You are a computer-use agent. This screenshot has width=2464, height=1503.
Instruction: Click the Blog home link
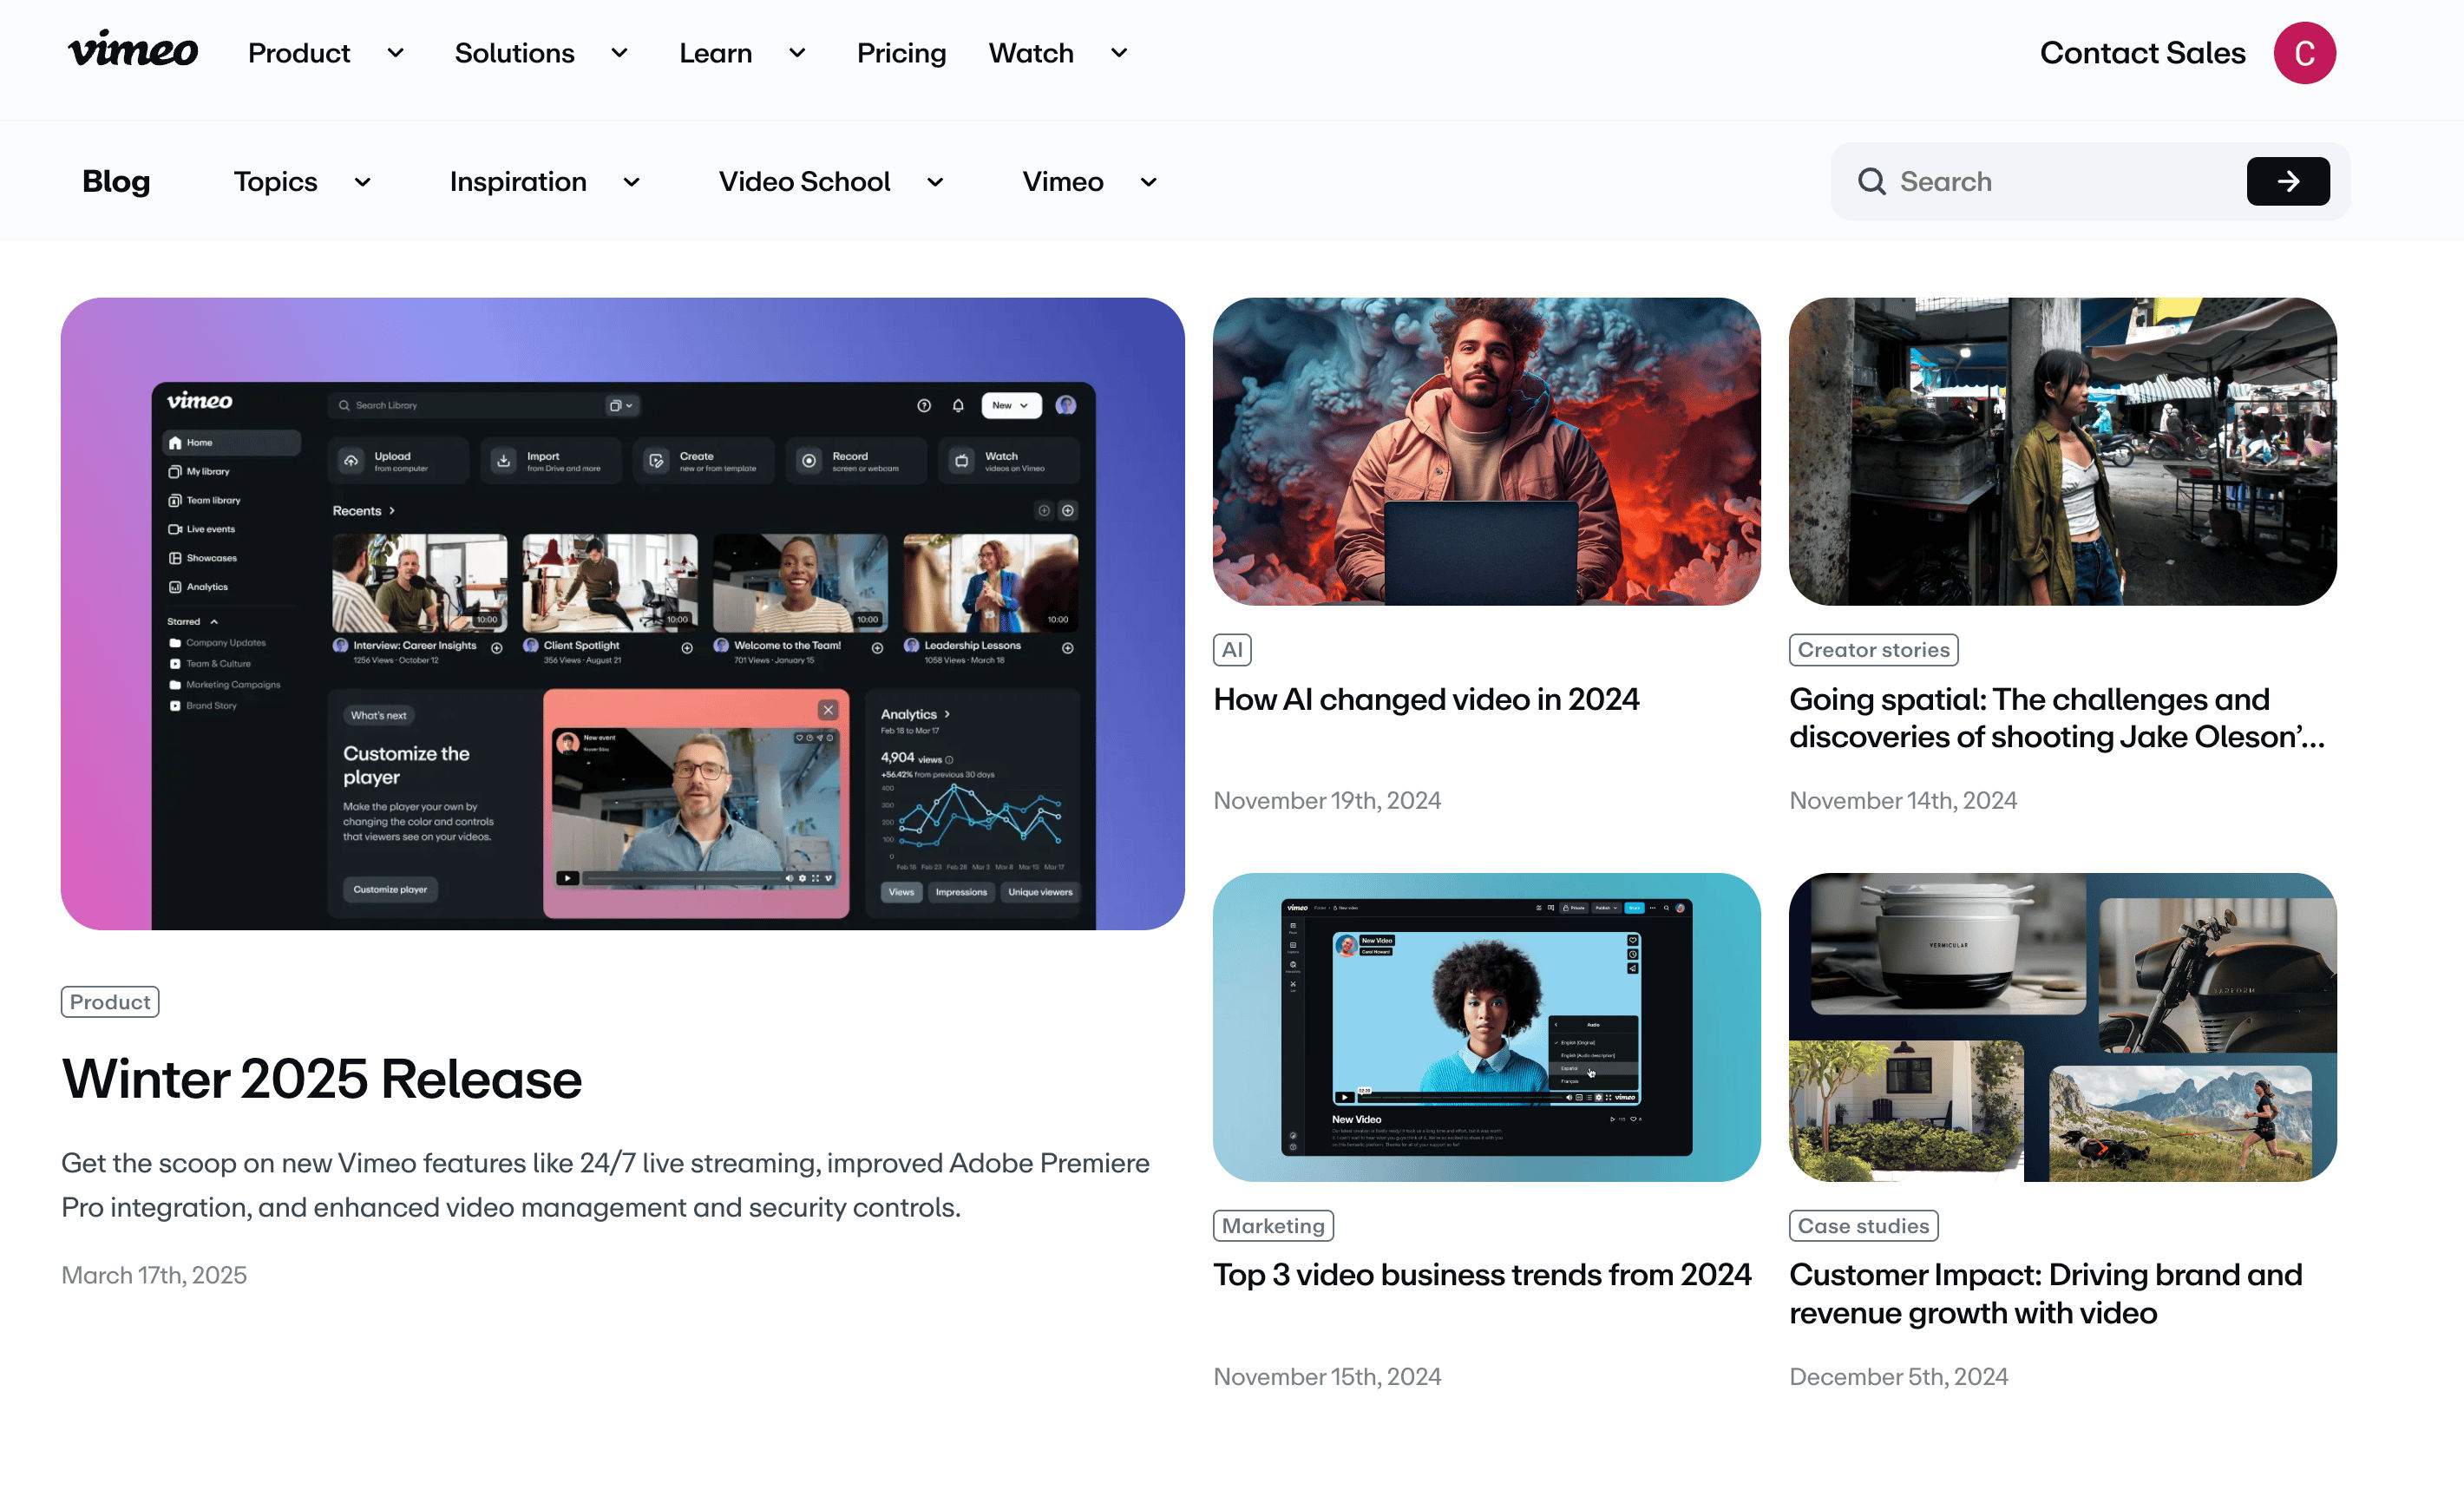[x=116, y=181]
